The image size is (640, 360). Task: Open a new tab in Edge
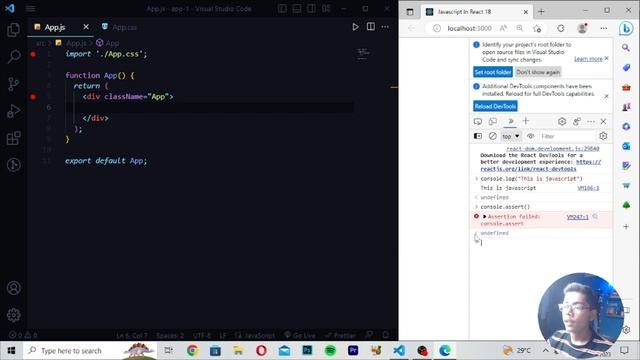click(x=541, y=12)
